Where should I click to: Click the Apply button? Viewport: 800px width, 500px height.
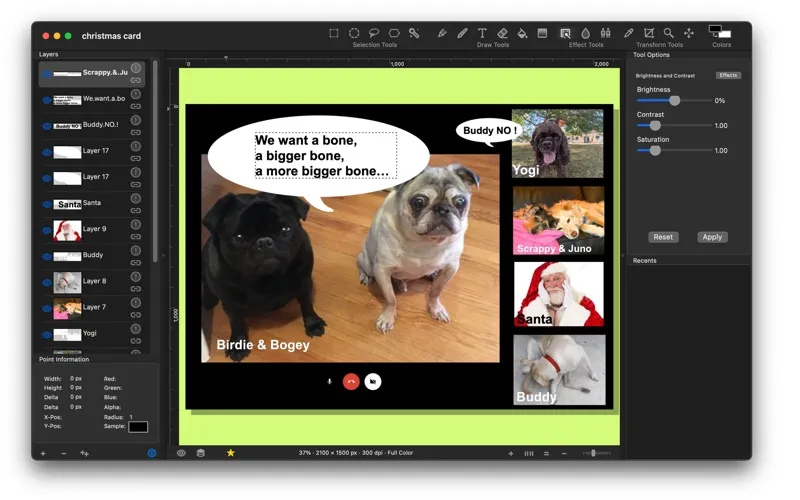coord(712,237)
